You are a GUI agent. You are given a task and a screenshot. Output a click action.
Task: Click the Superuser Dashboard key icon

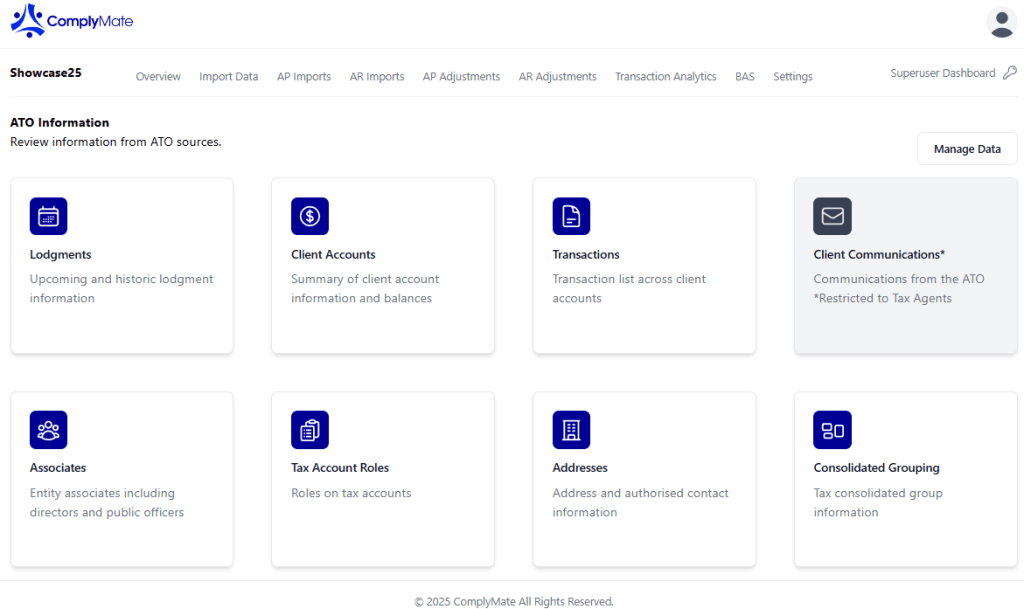[x=1009, y=73]
